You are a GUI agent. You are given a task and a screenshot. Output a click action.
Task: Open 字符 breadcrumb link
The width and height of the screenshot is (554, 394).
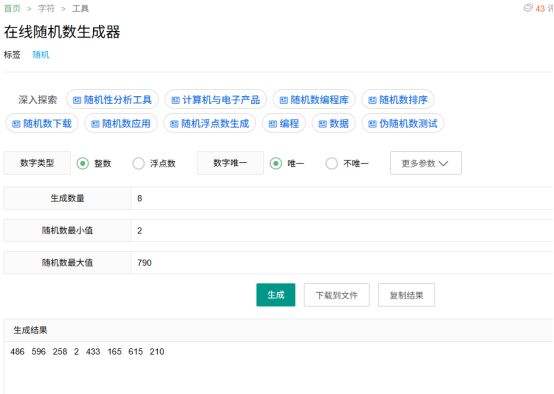click(x=46, y=8)
